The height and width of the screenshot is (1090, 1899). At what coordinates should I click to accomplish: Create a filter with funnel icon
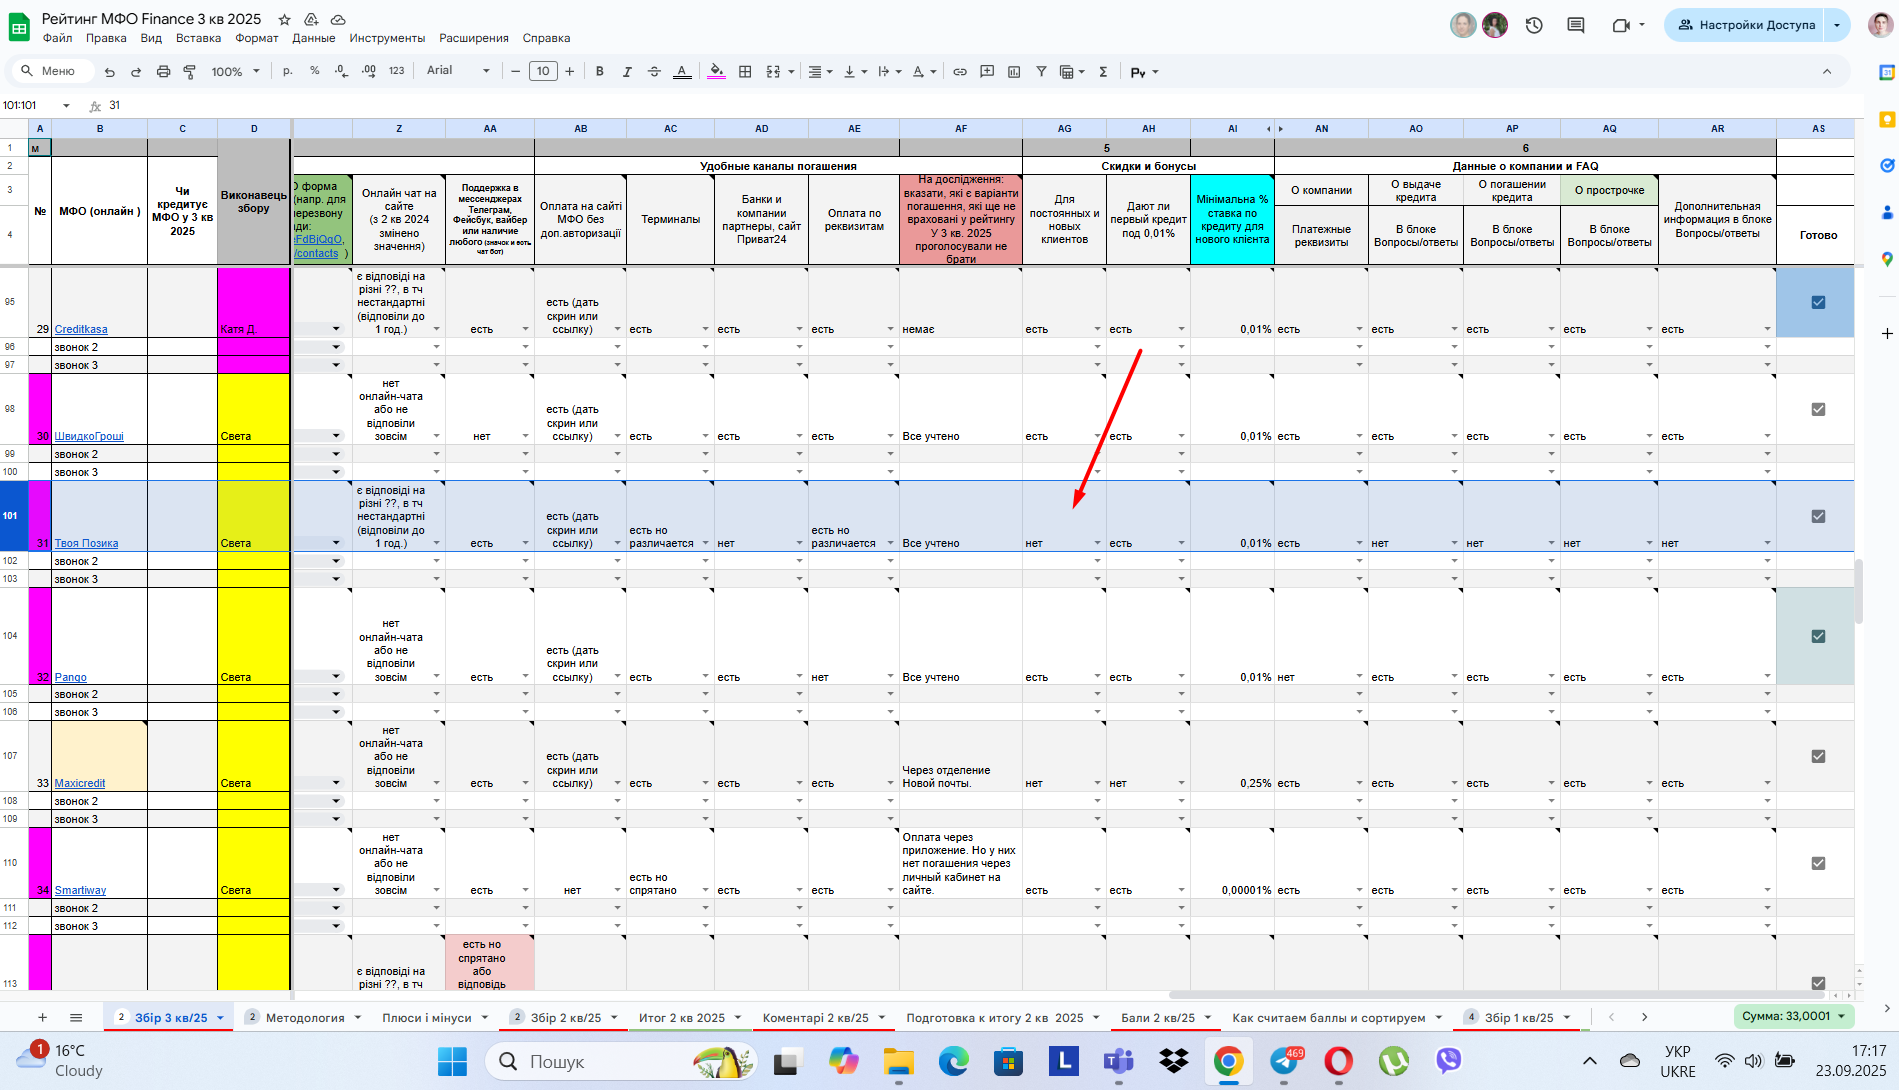tap(1041, 72)
